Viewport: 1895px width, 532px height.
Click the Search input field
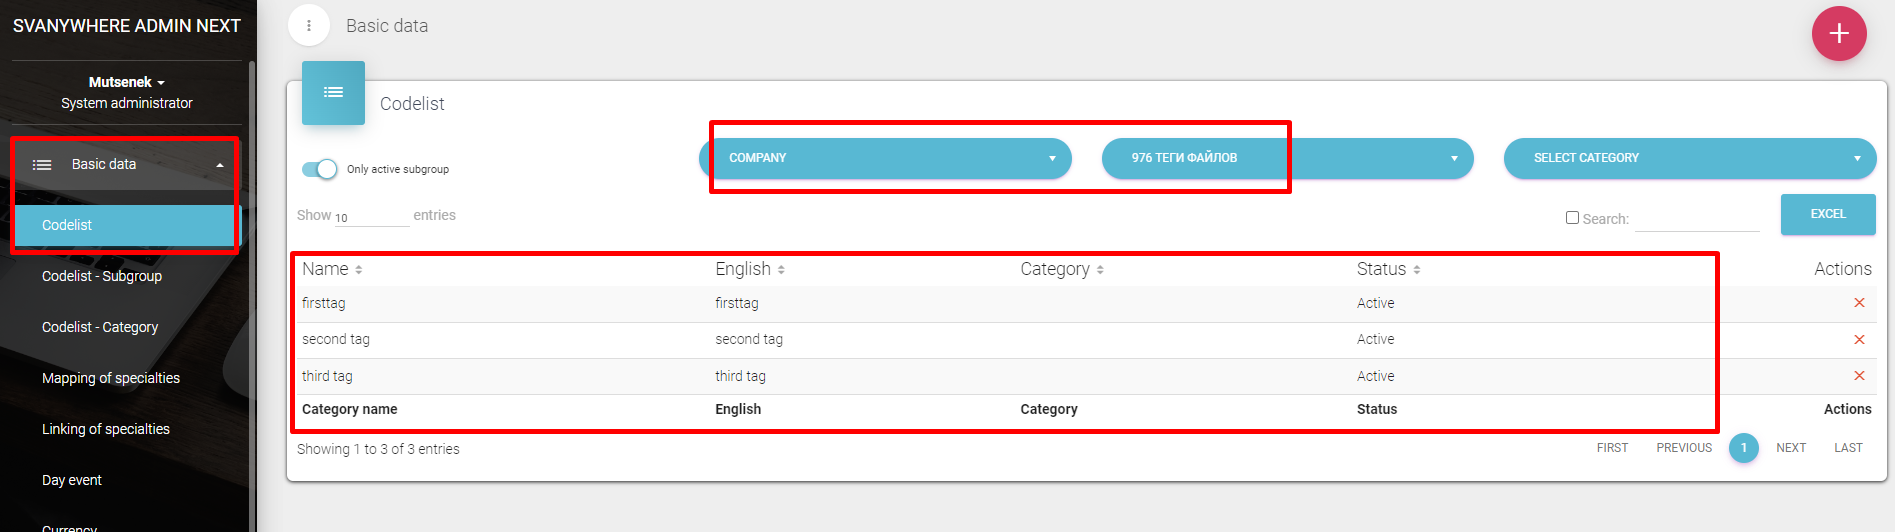click(x=1696, y=219)
